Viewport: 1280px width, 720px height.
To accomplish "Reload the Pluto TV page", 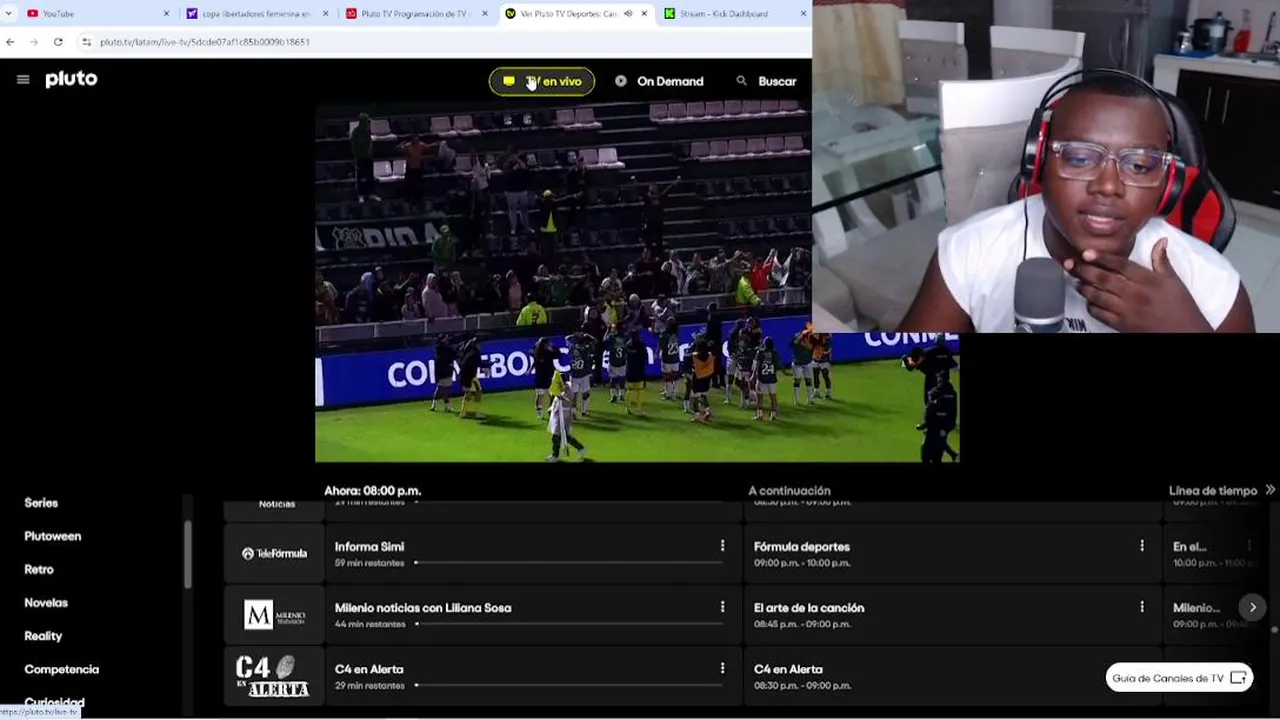I will click(x=58, y=42).
